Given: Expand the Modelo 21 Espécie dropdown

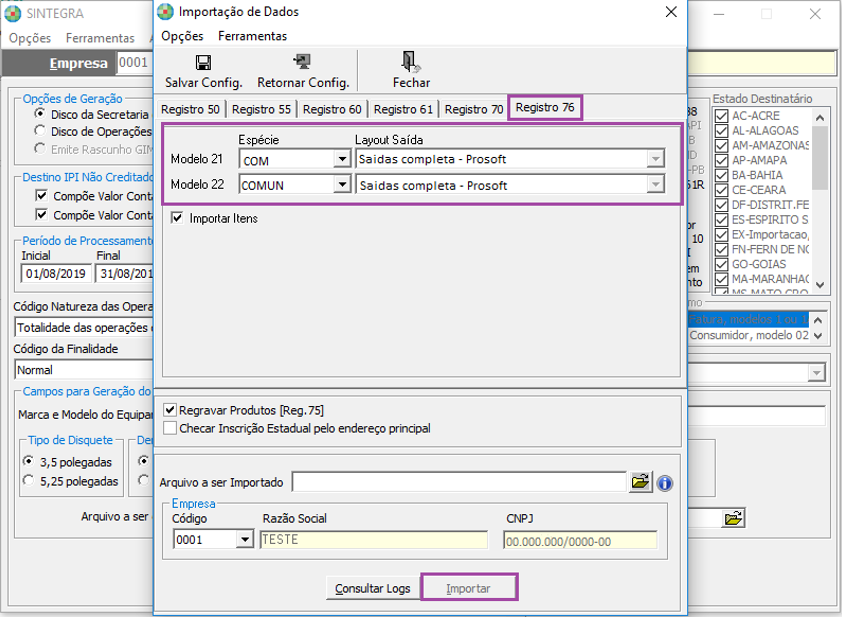Looking at the screenshot, I should [341, 159].
